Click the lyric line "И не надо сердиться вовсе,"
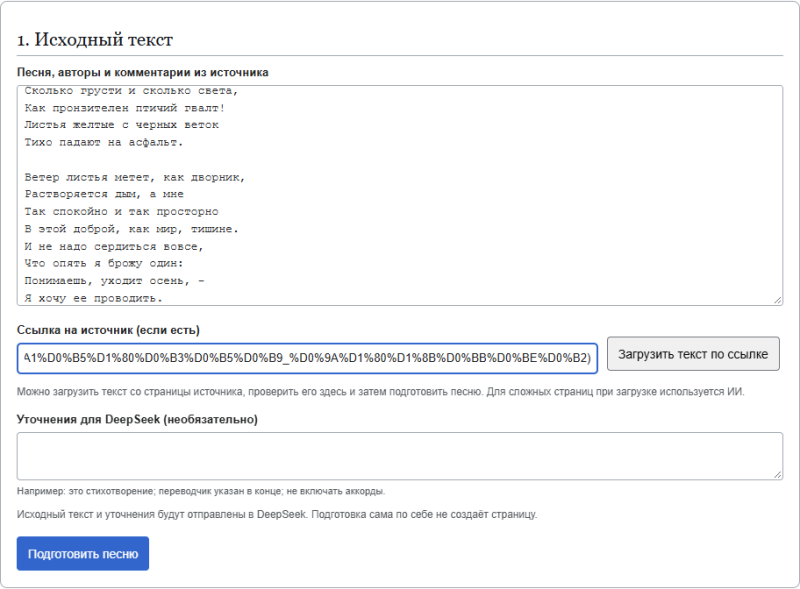Screen dimensions: 800x589 point(114,247)
